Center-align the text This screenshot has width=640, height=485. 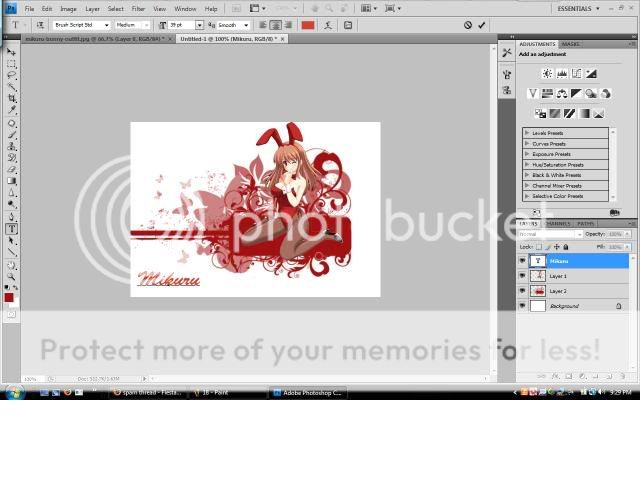pos(276,25)
